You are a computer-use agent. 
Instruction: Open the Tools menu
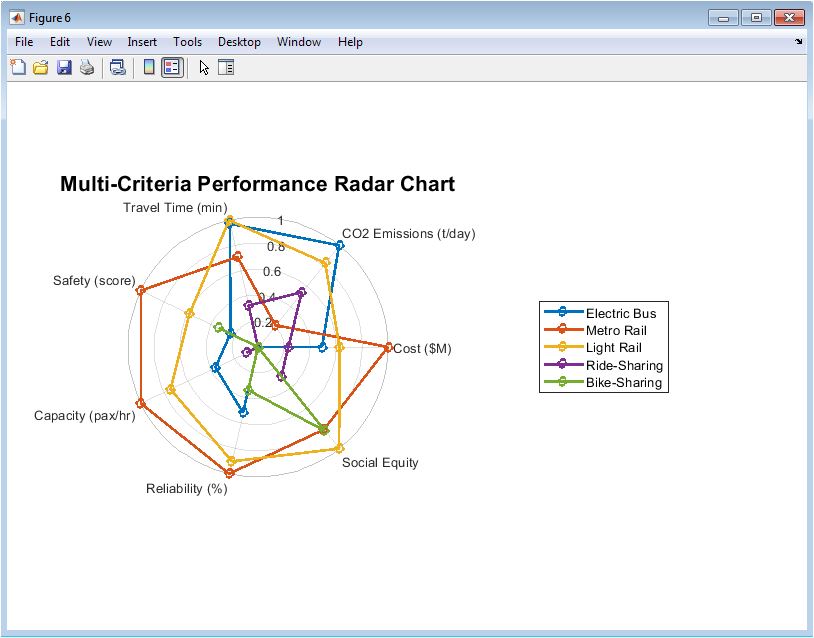(187, 42)
